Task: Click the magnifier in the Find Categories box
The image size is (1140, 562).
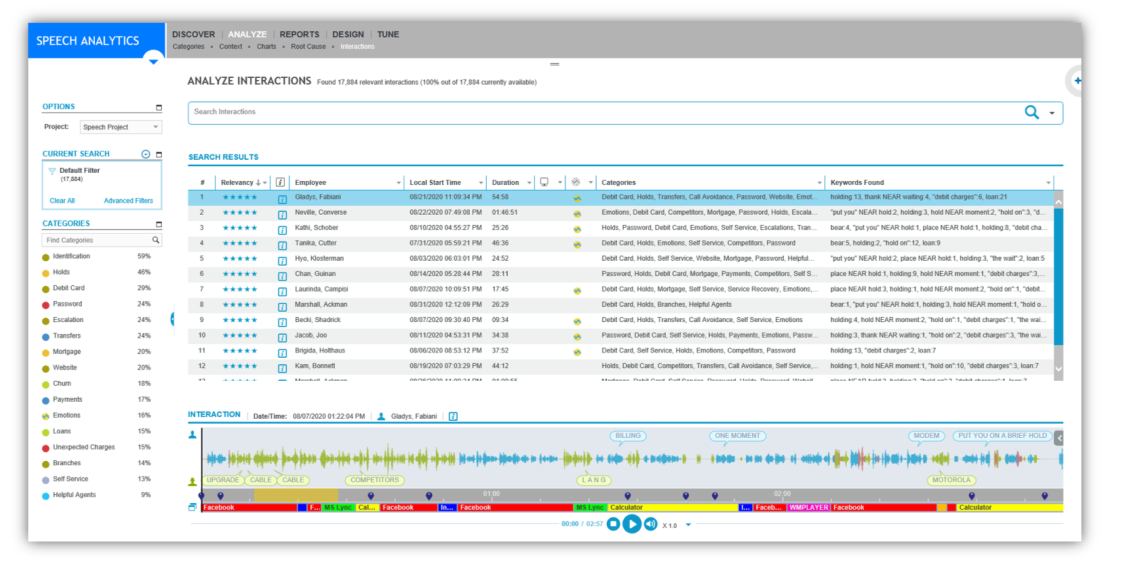Action: point(156,241)
